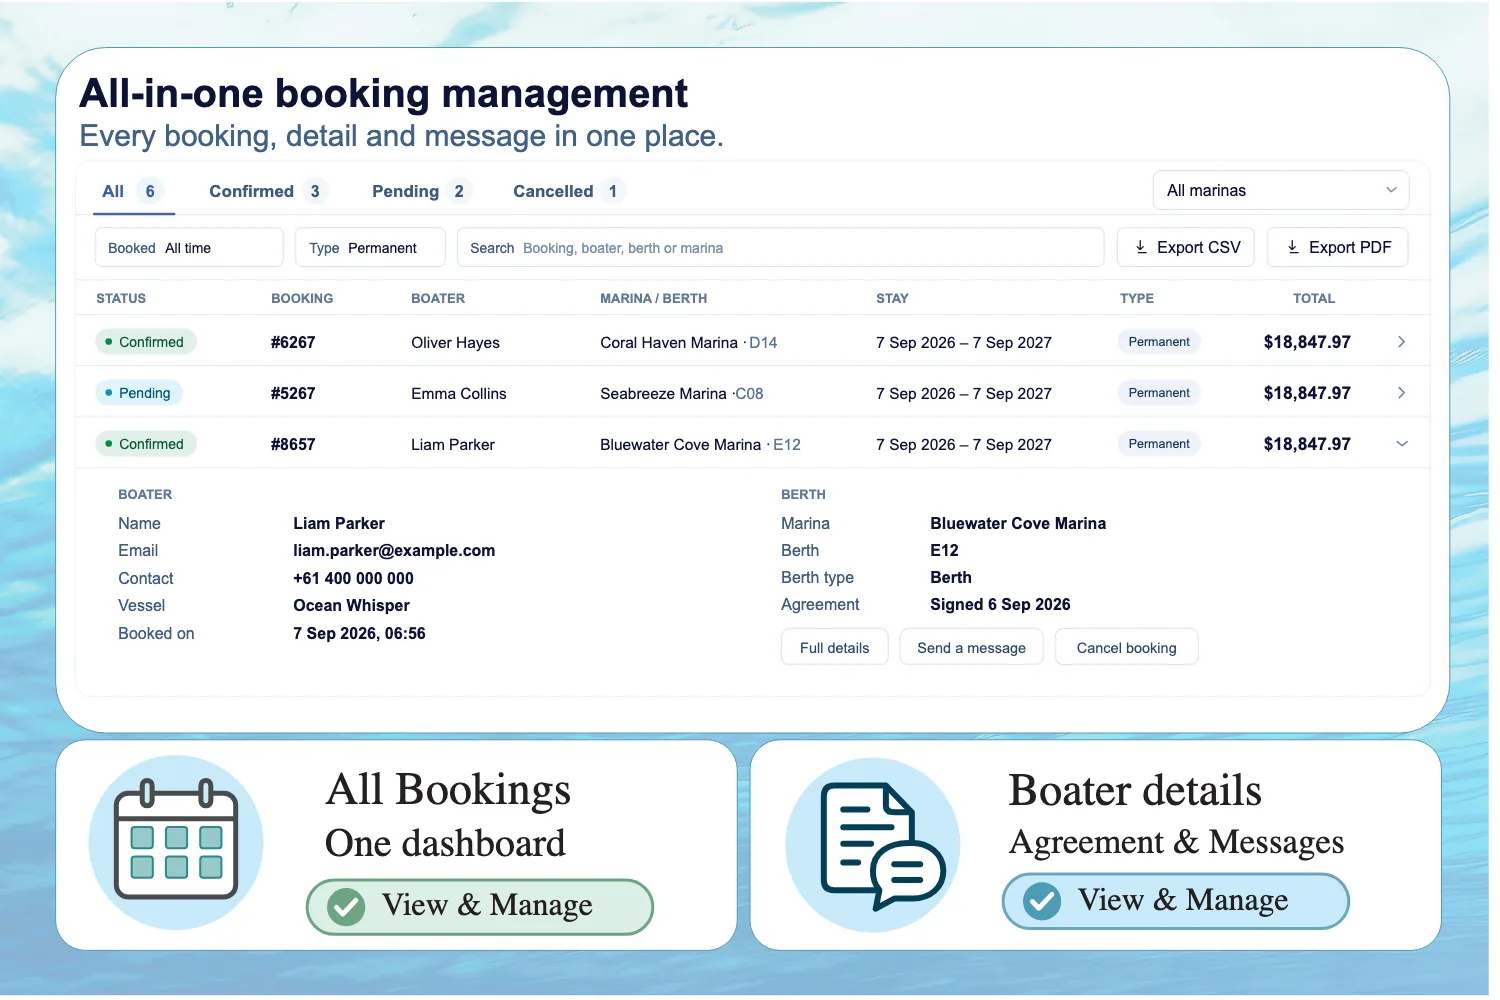Click the Signed 6 Sep 2026 agreement value
The width and height of the screenshot is (1500, 1000).
[x=1000, y=605]
